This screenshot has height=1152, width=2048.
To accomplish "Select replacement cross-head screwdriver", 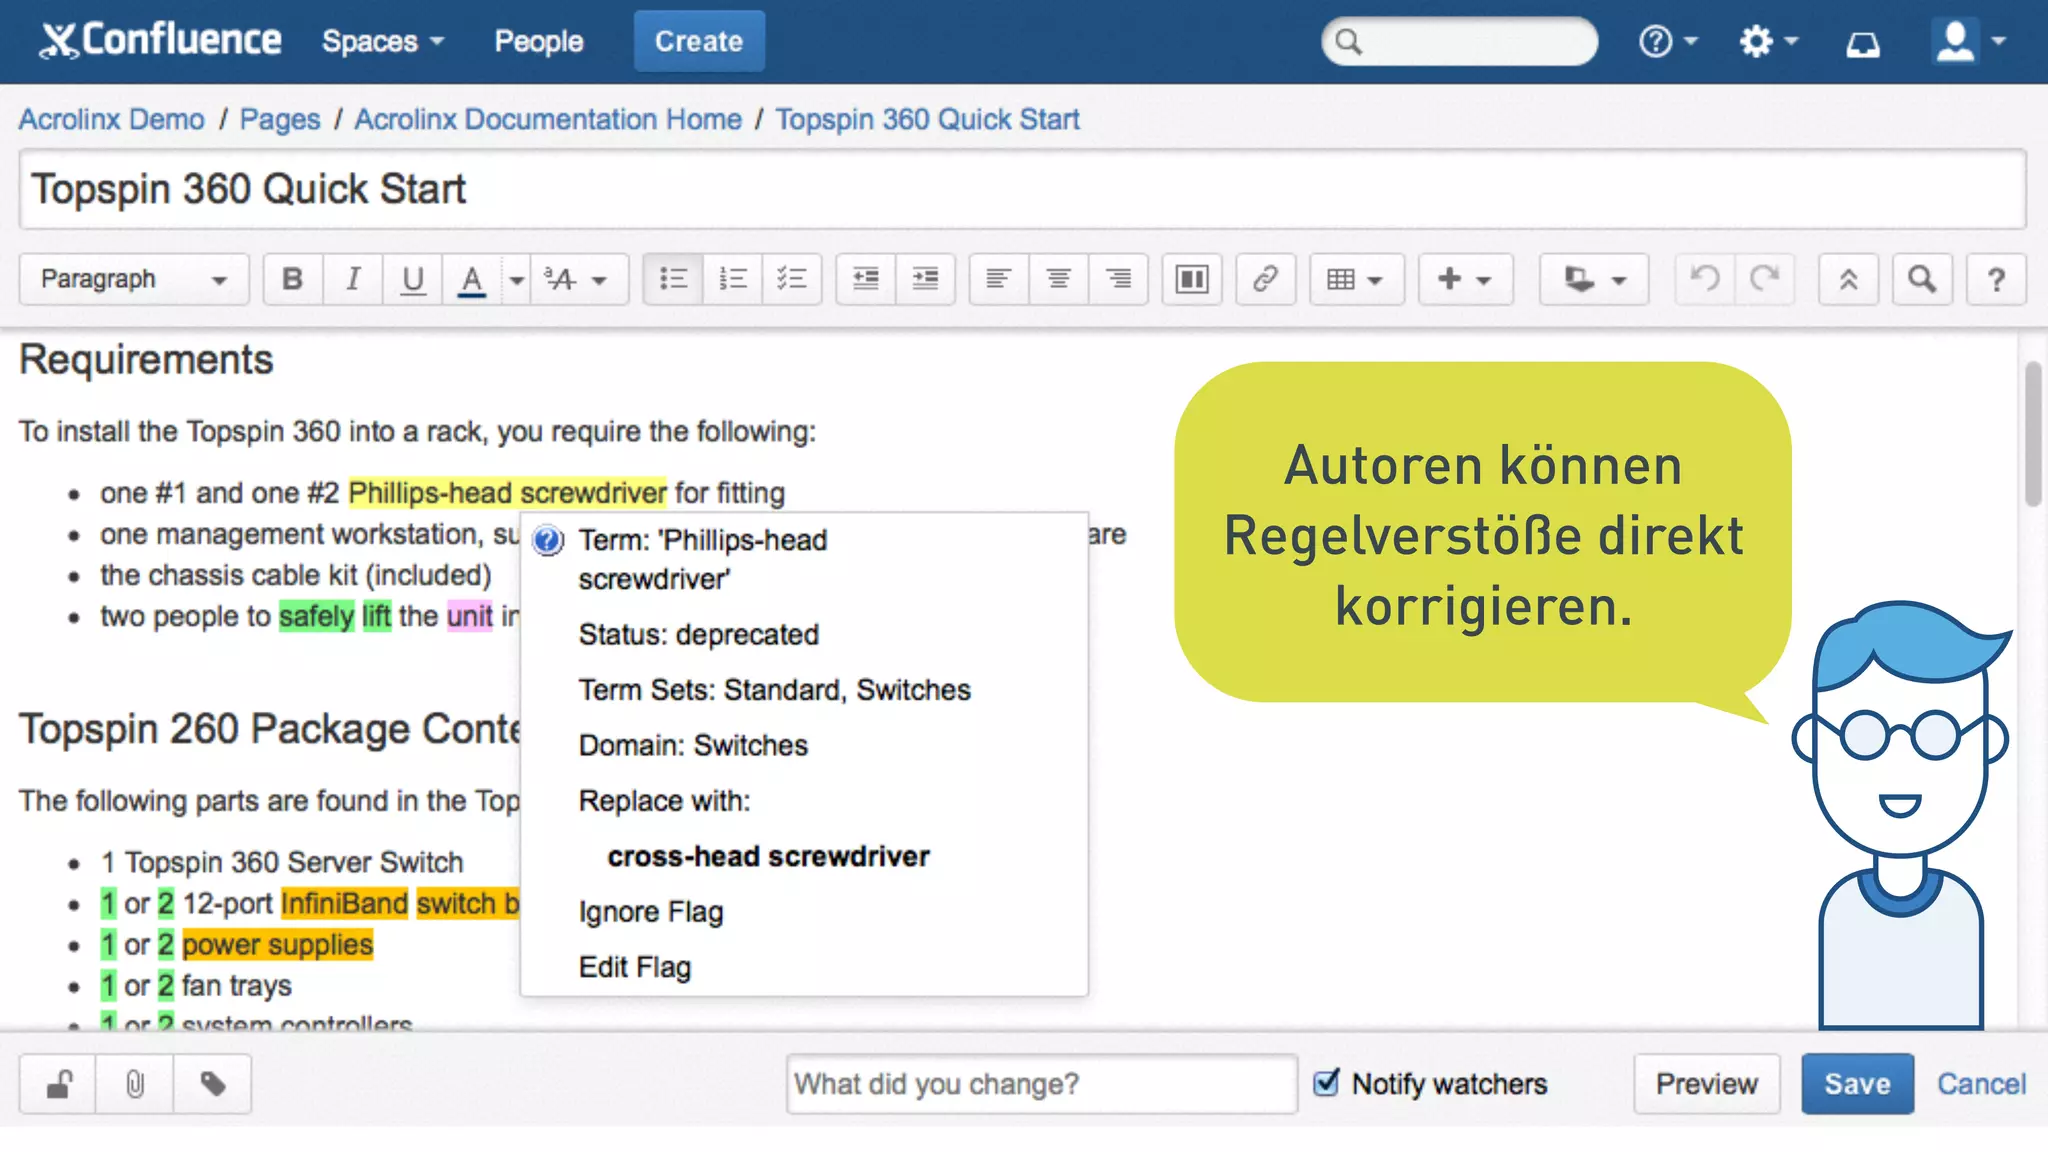I will (x=768, y=857).
